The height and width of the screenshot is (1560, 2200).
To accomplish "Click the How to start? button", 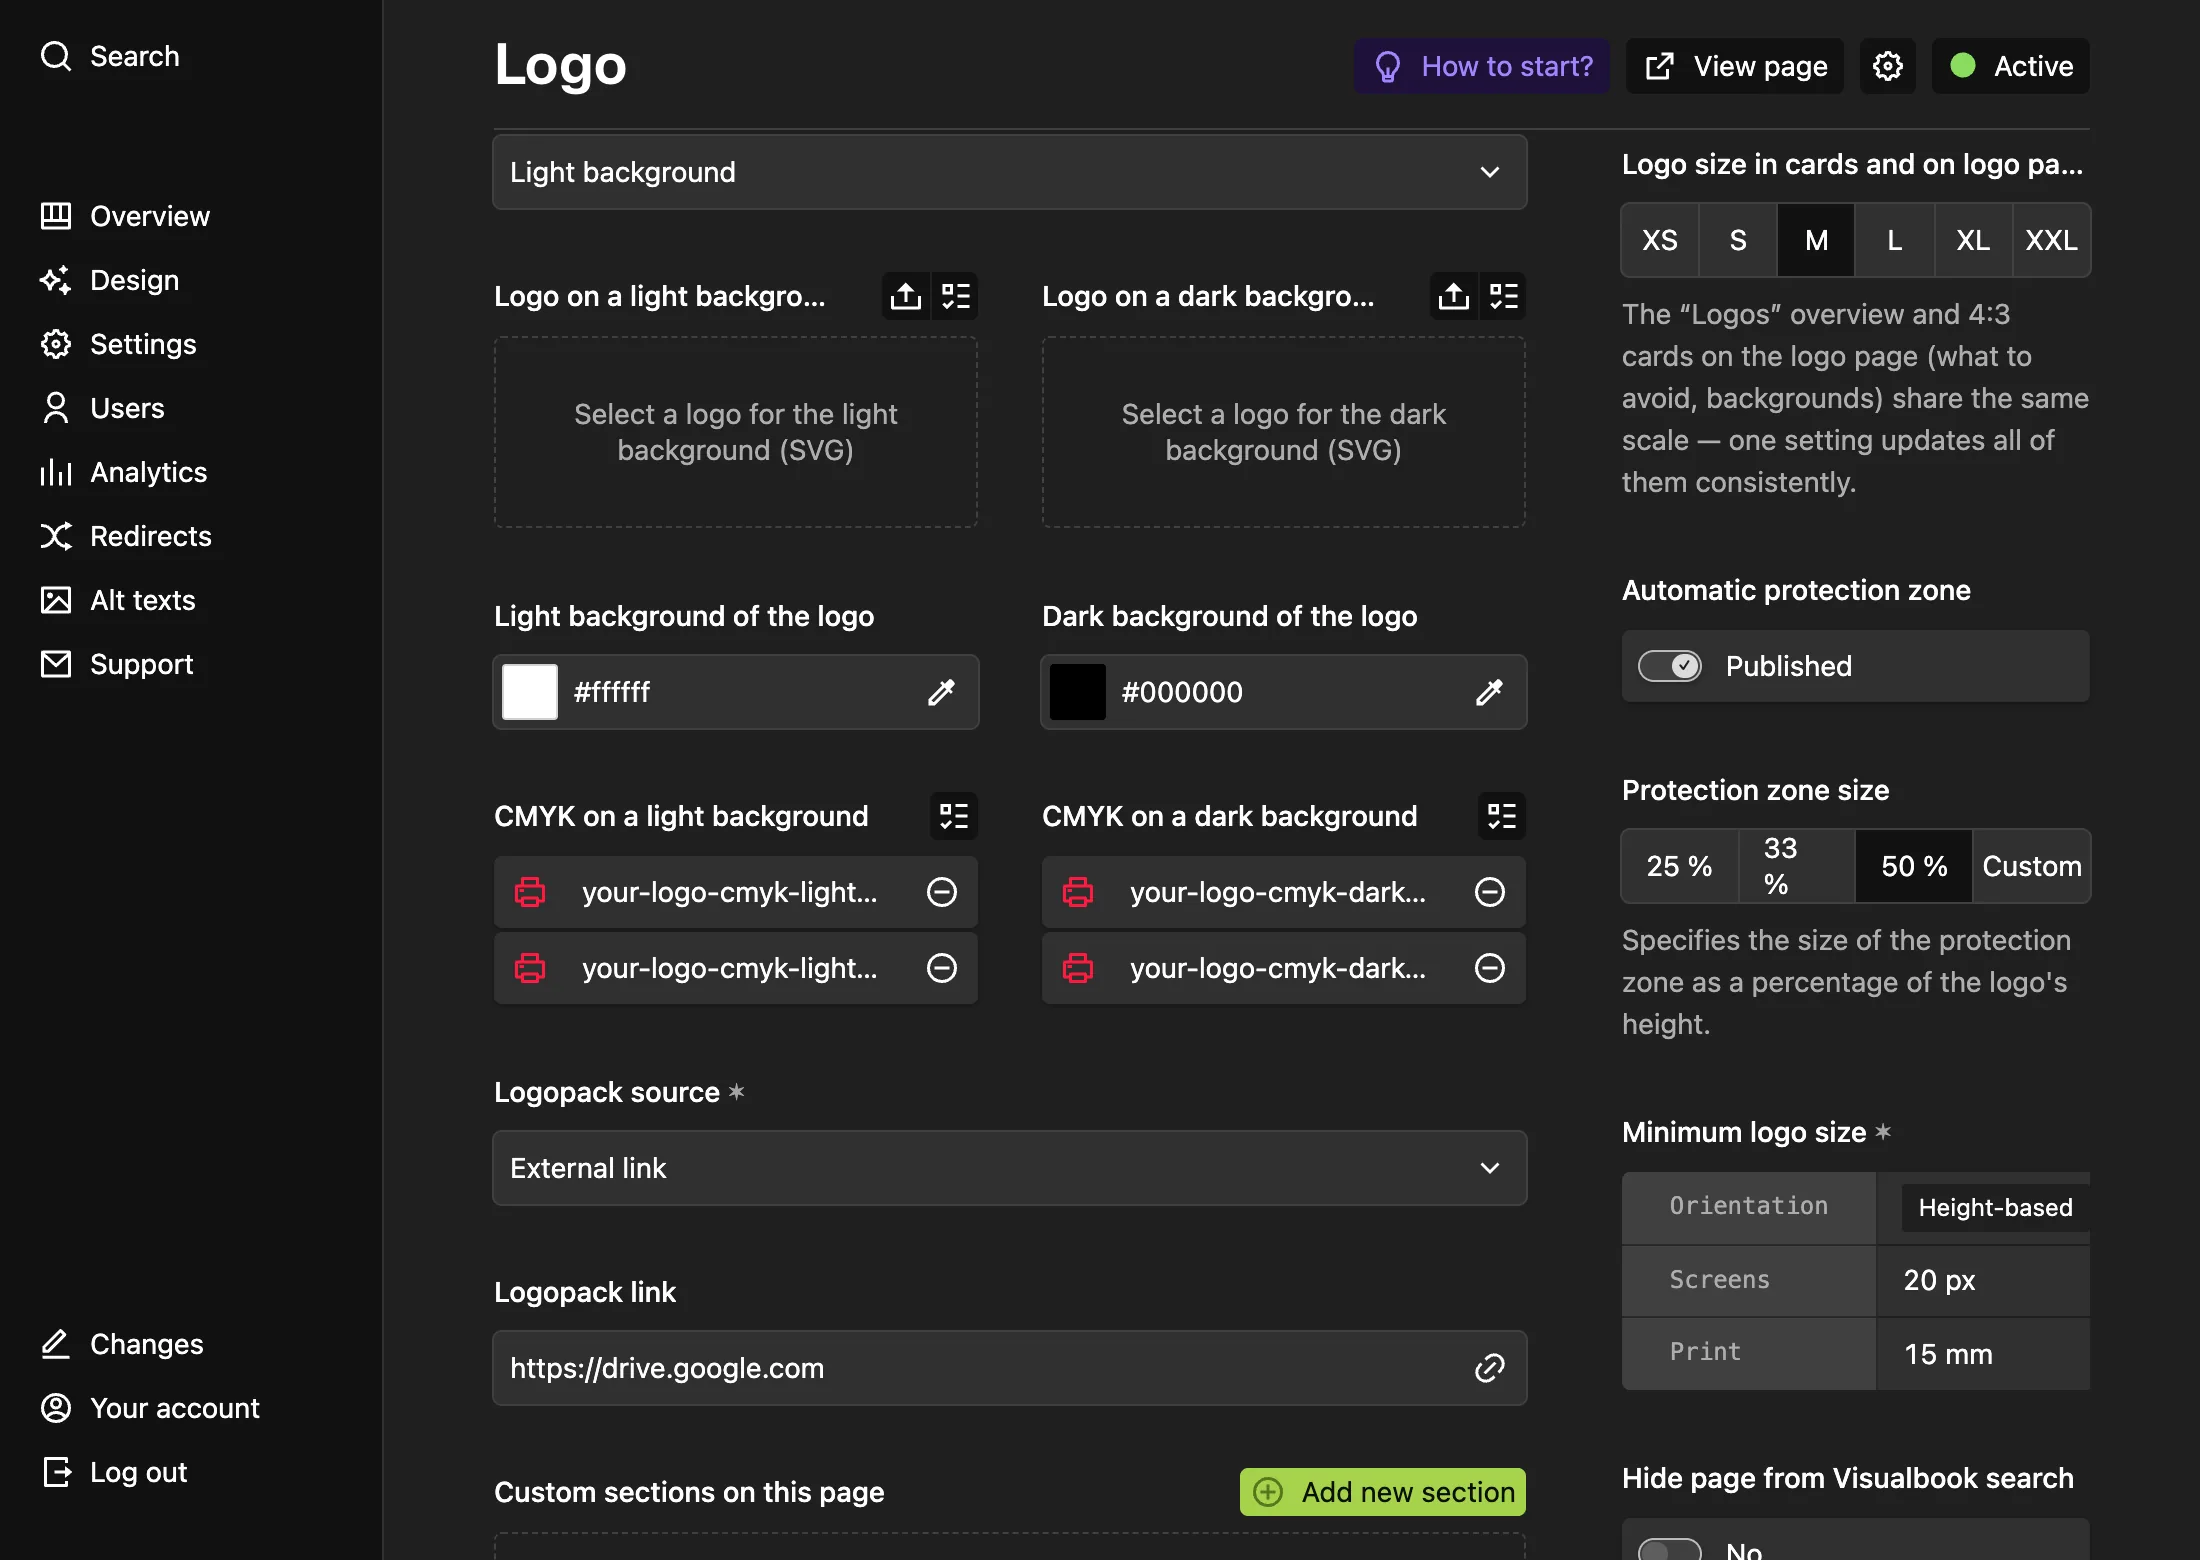I will (1482, 66).
